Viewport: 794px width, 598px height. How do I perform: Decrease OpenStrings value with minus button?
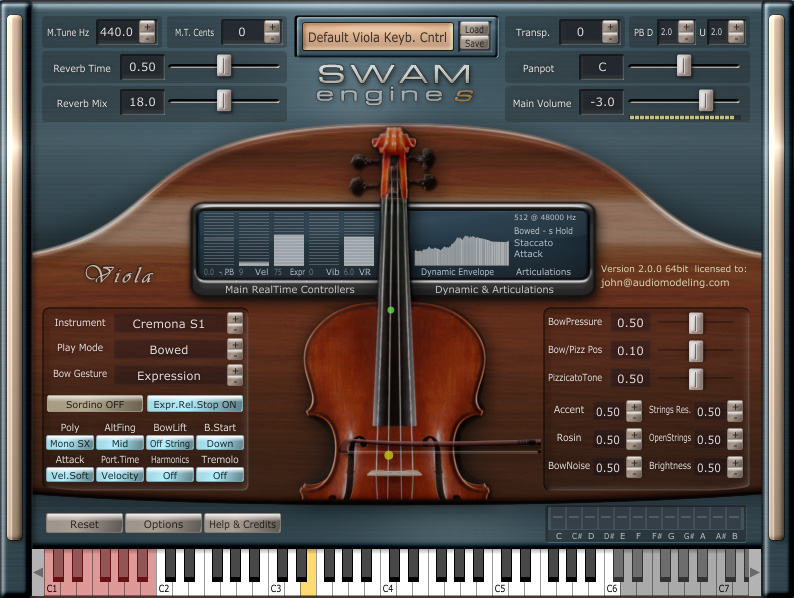[x=735, y=445]
